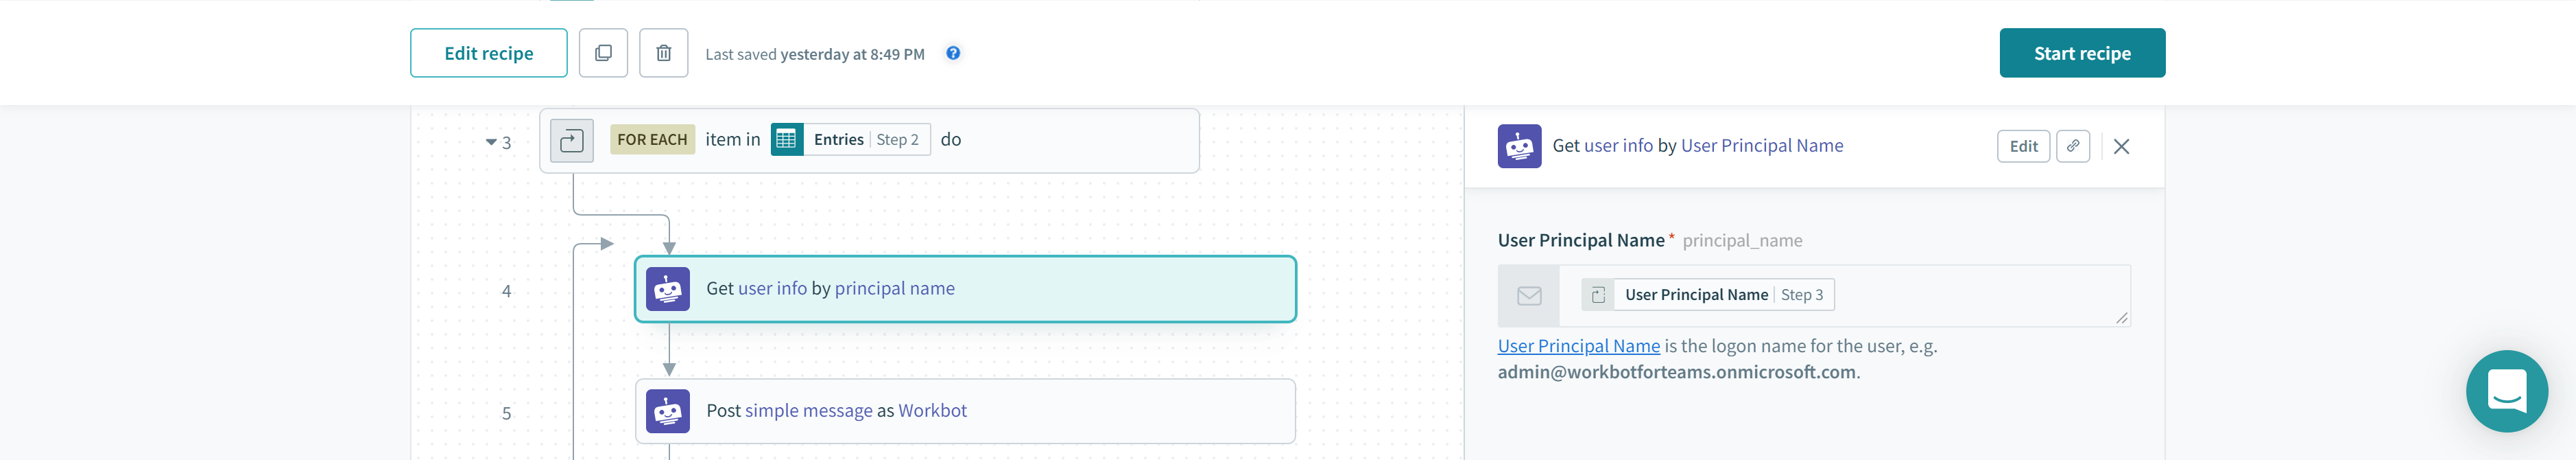The height and width of the screenshot is (460, 2576).
Task: Click the Workbot icon on step 5
Action: tap(667, 411)
